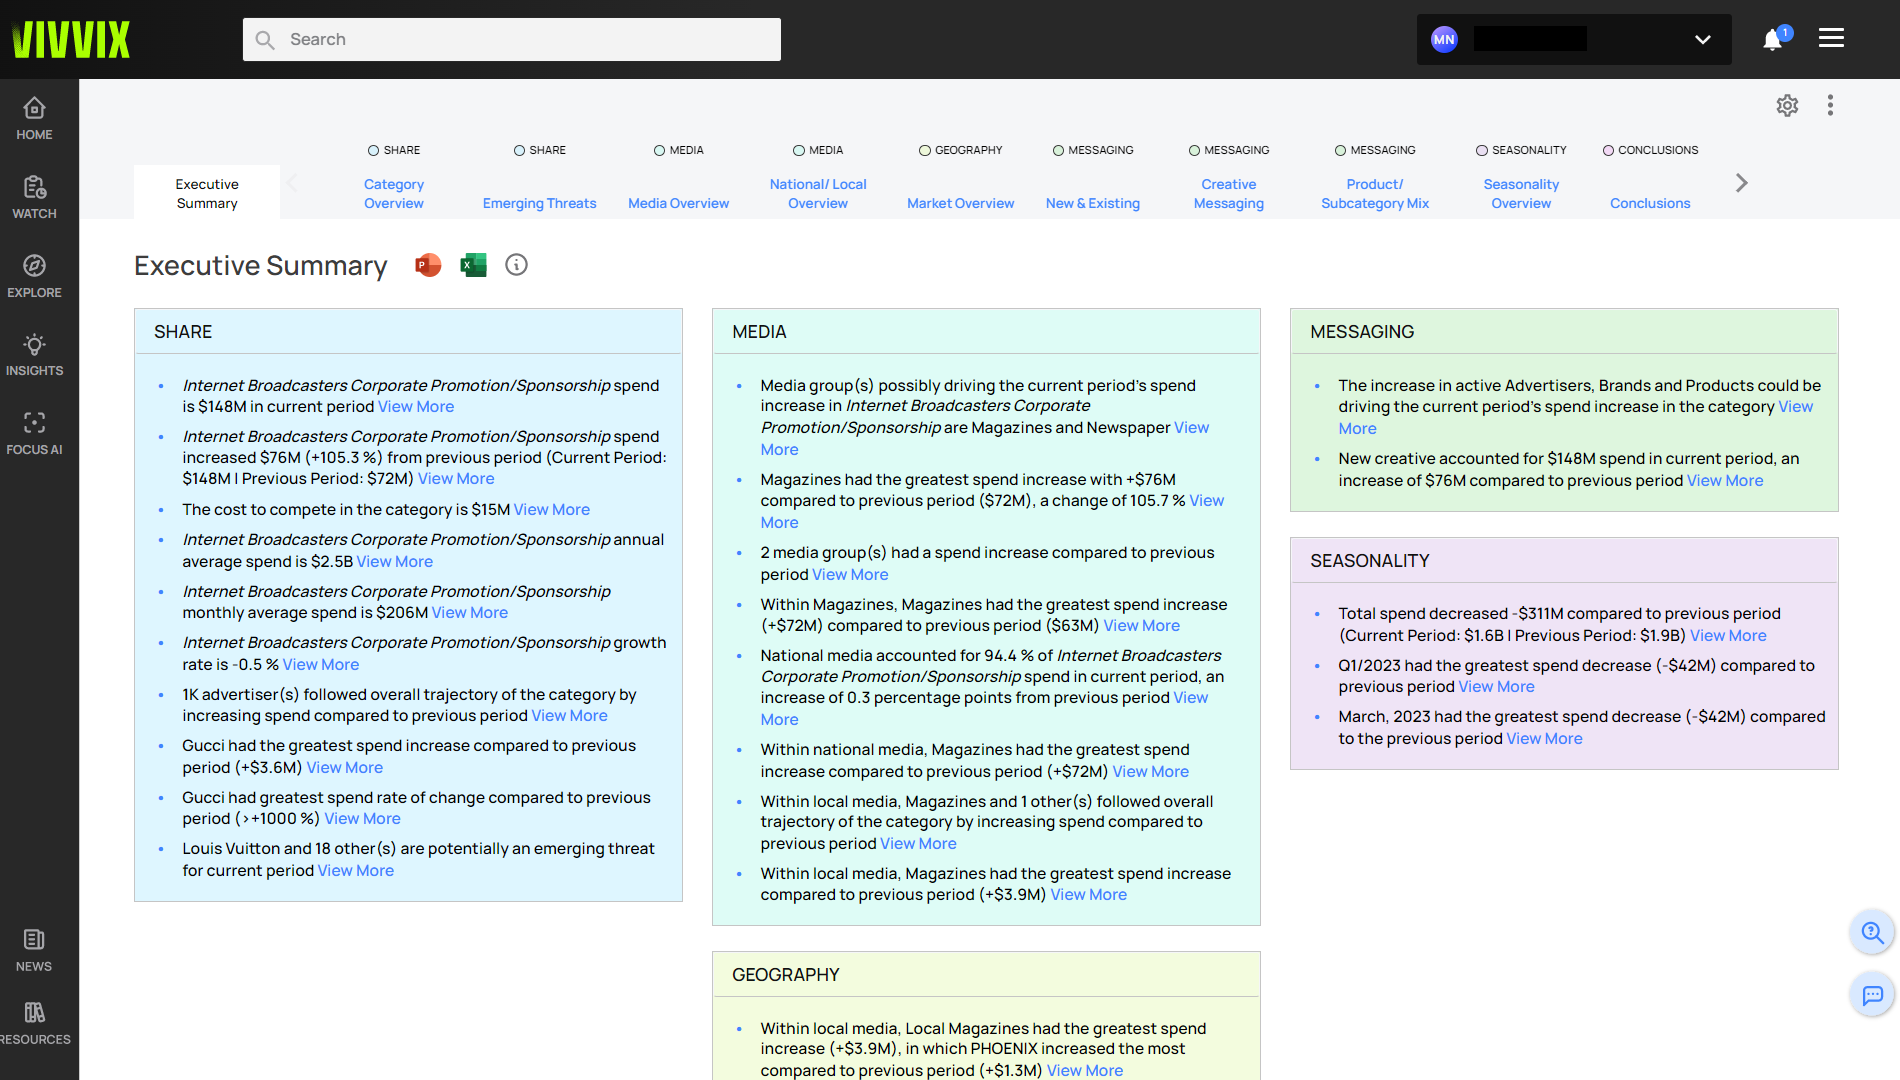Viewport: 1900px width, 1080px height.
Task: Export summary to Excel
Action: tap(473, 265)
